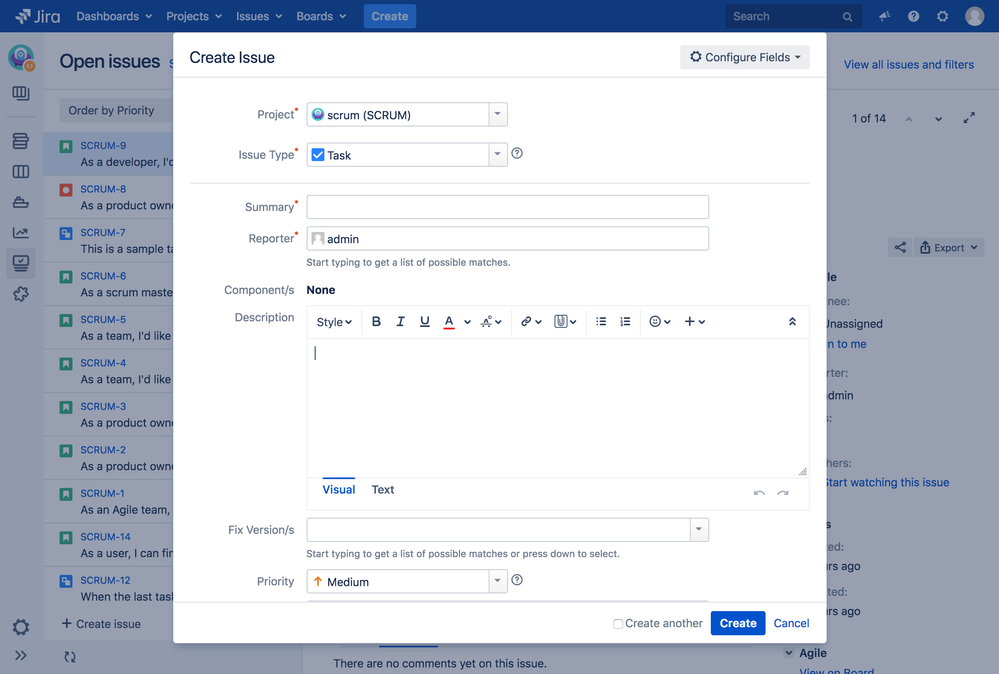Click into the Search box

(793, 17)
